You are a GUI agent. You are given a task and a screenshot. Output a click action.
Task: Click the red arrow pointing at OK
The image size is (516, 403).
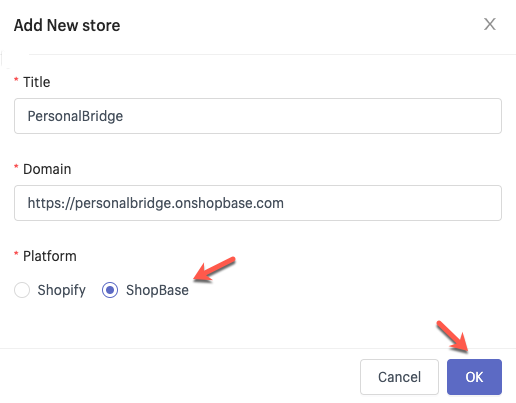[x=453, y=337]
